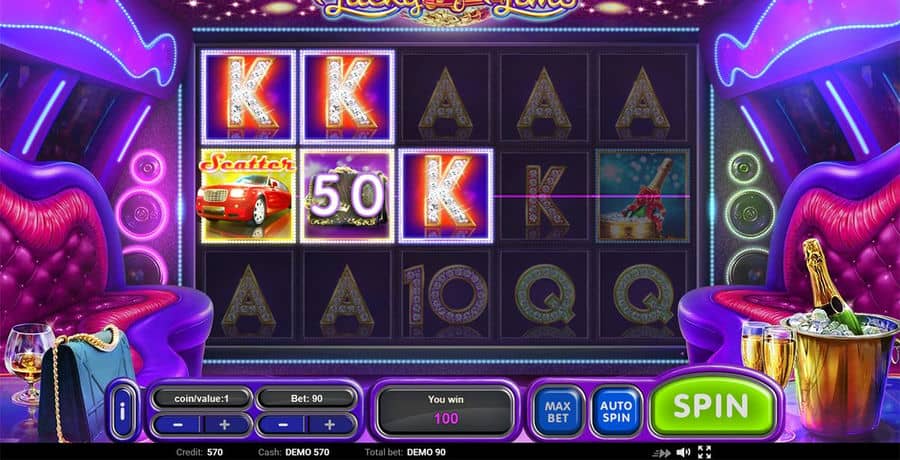Image resolution: width=900 pixels, height=460 pixels.
Task: Toggle fullscreen mode icon
Action: pos(704,452)
